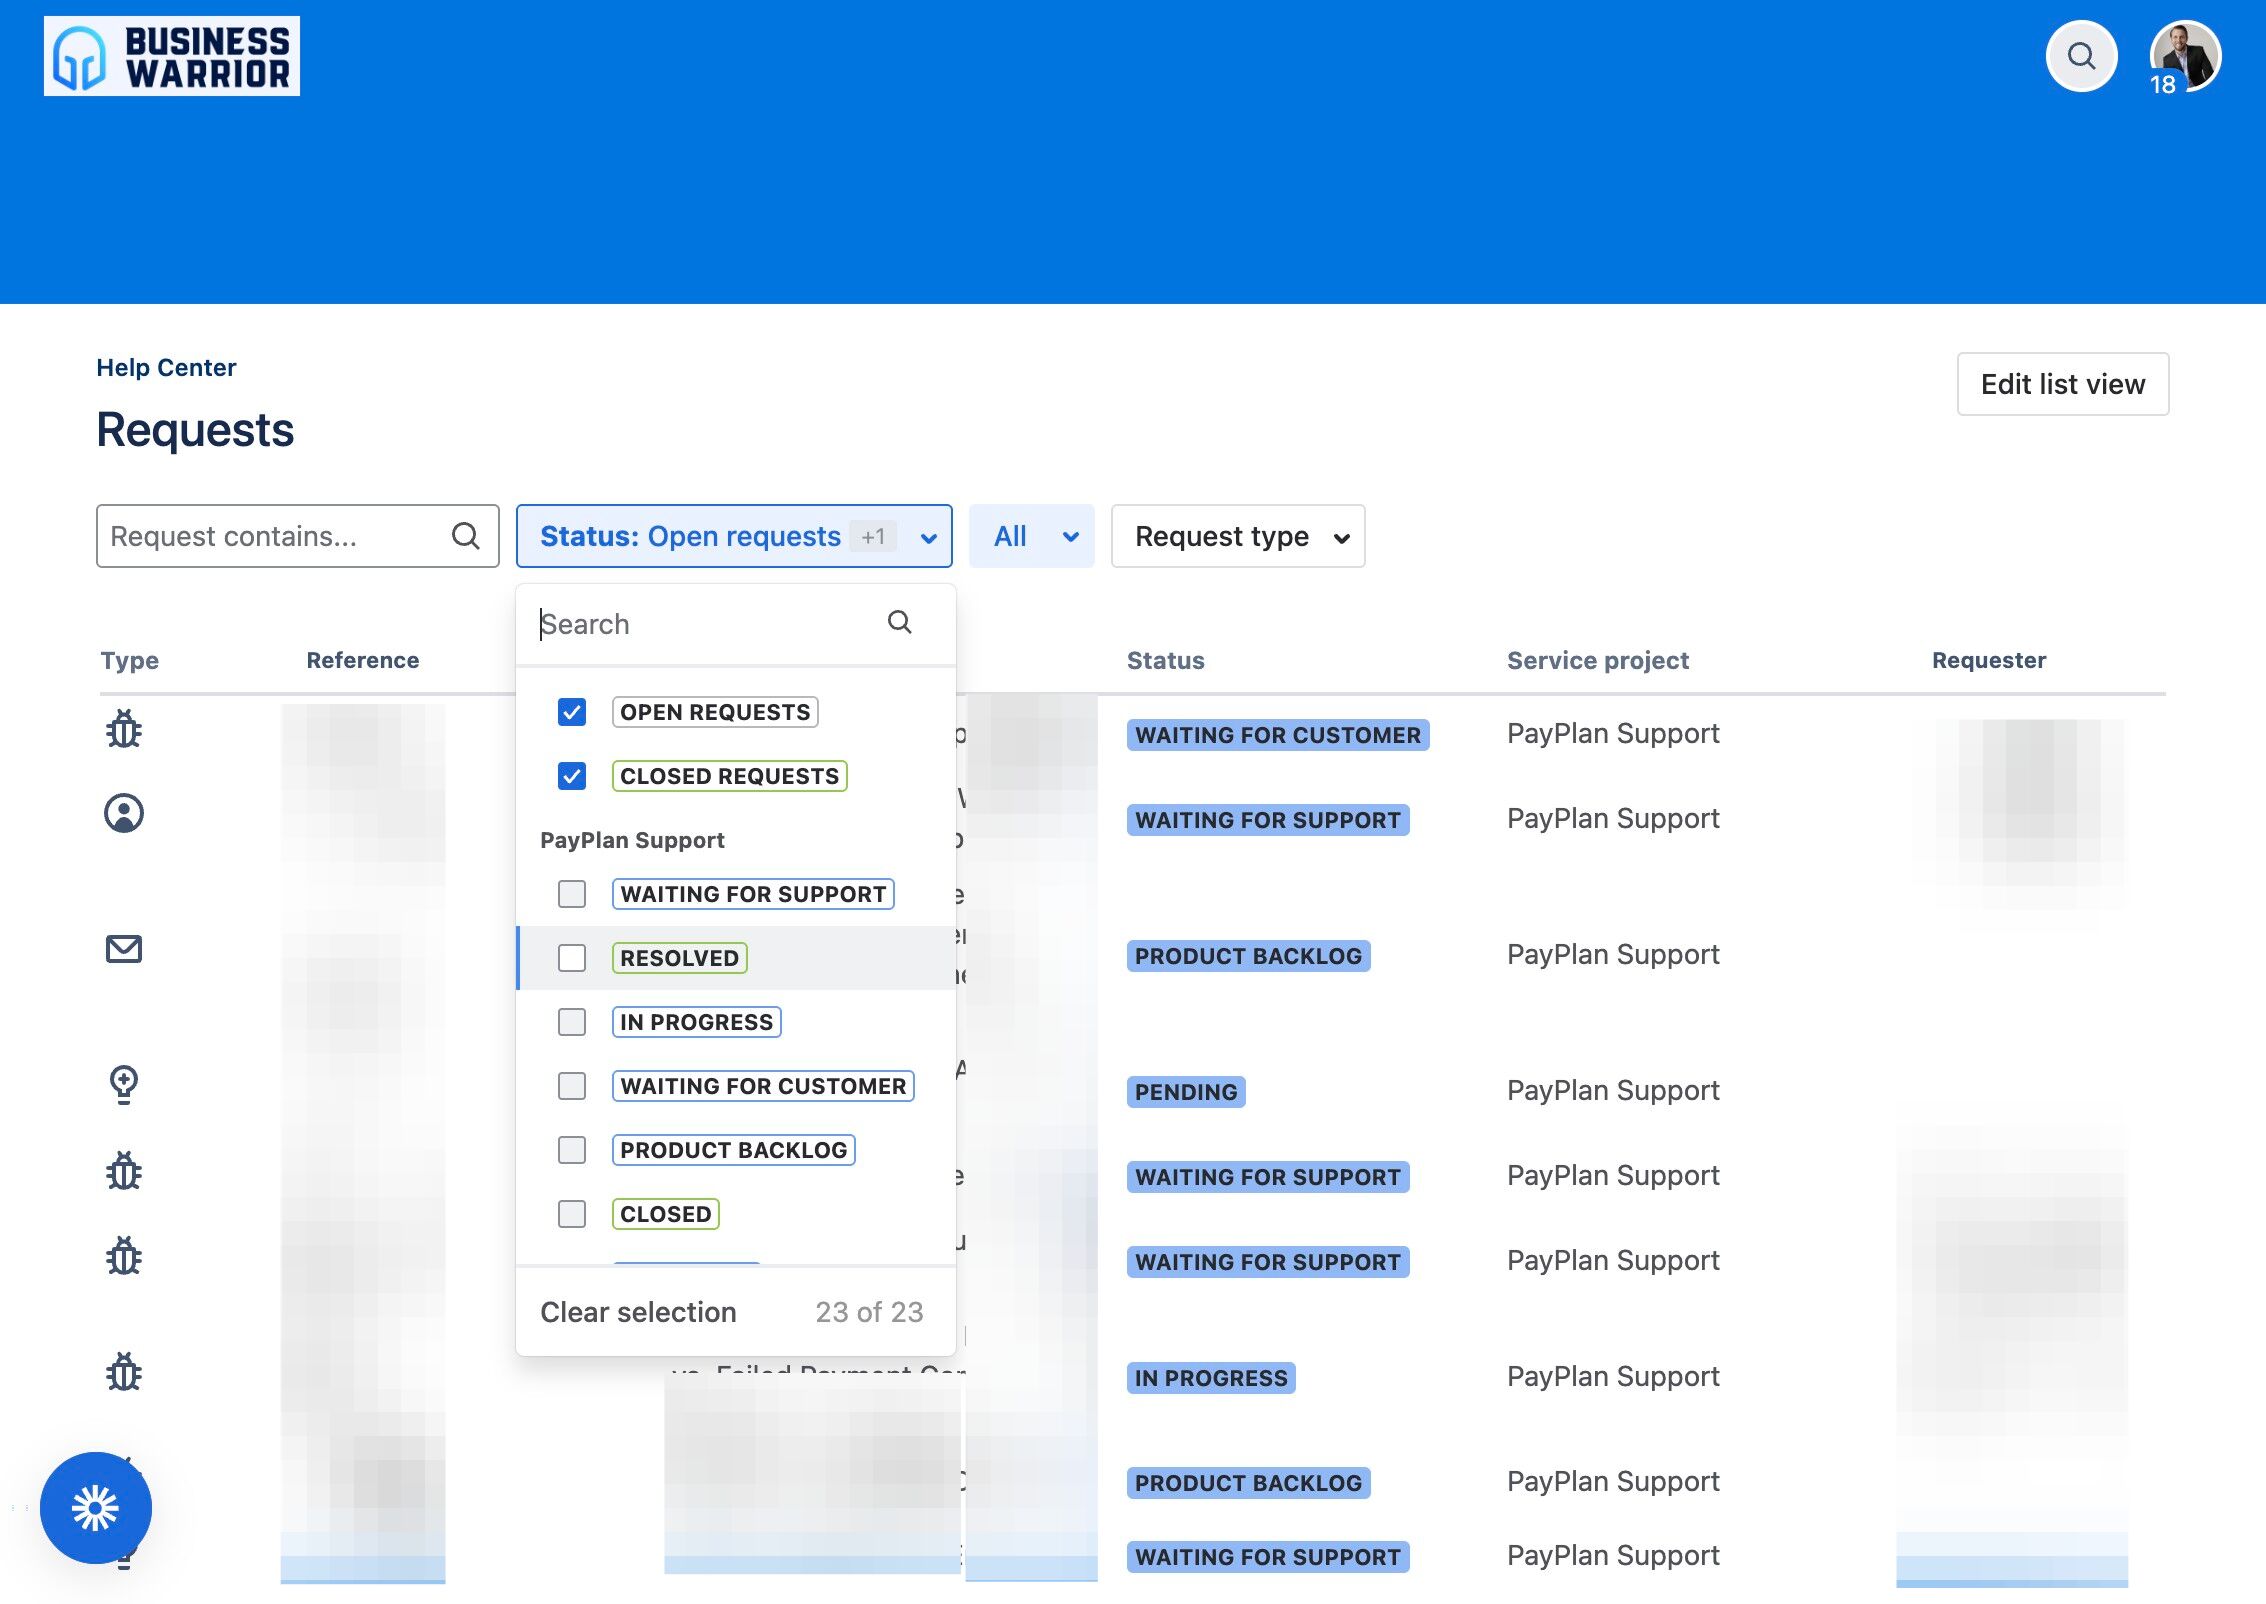The image size is (2266, 1604).
Task: Click the Requests page heading
Action: [195, 430]
